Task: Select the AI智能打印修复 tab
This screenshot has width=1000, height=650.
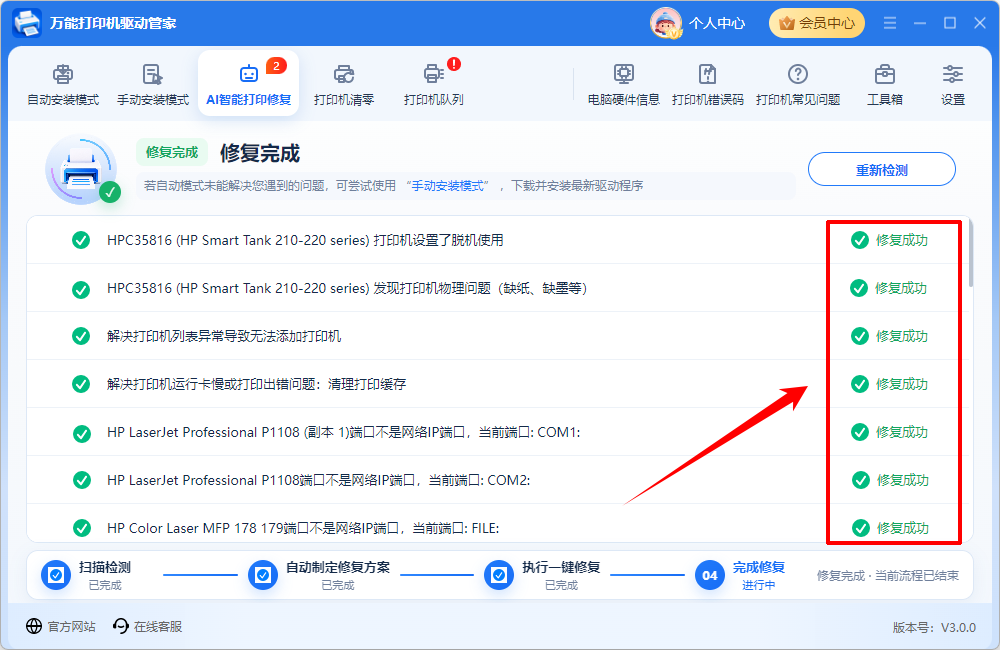Action: (x=249, y=84)
